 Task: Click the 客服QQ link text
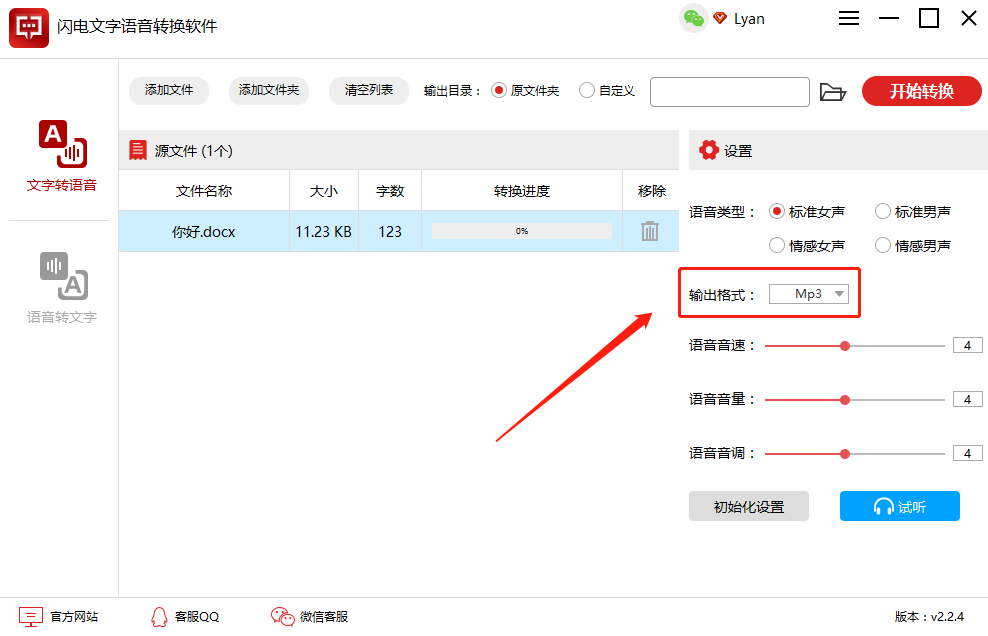[197, 616]
